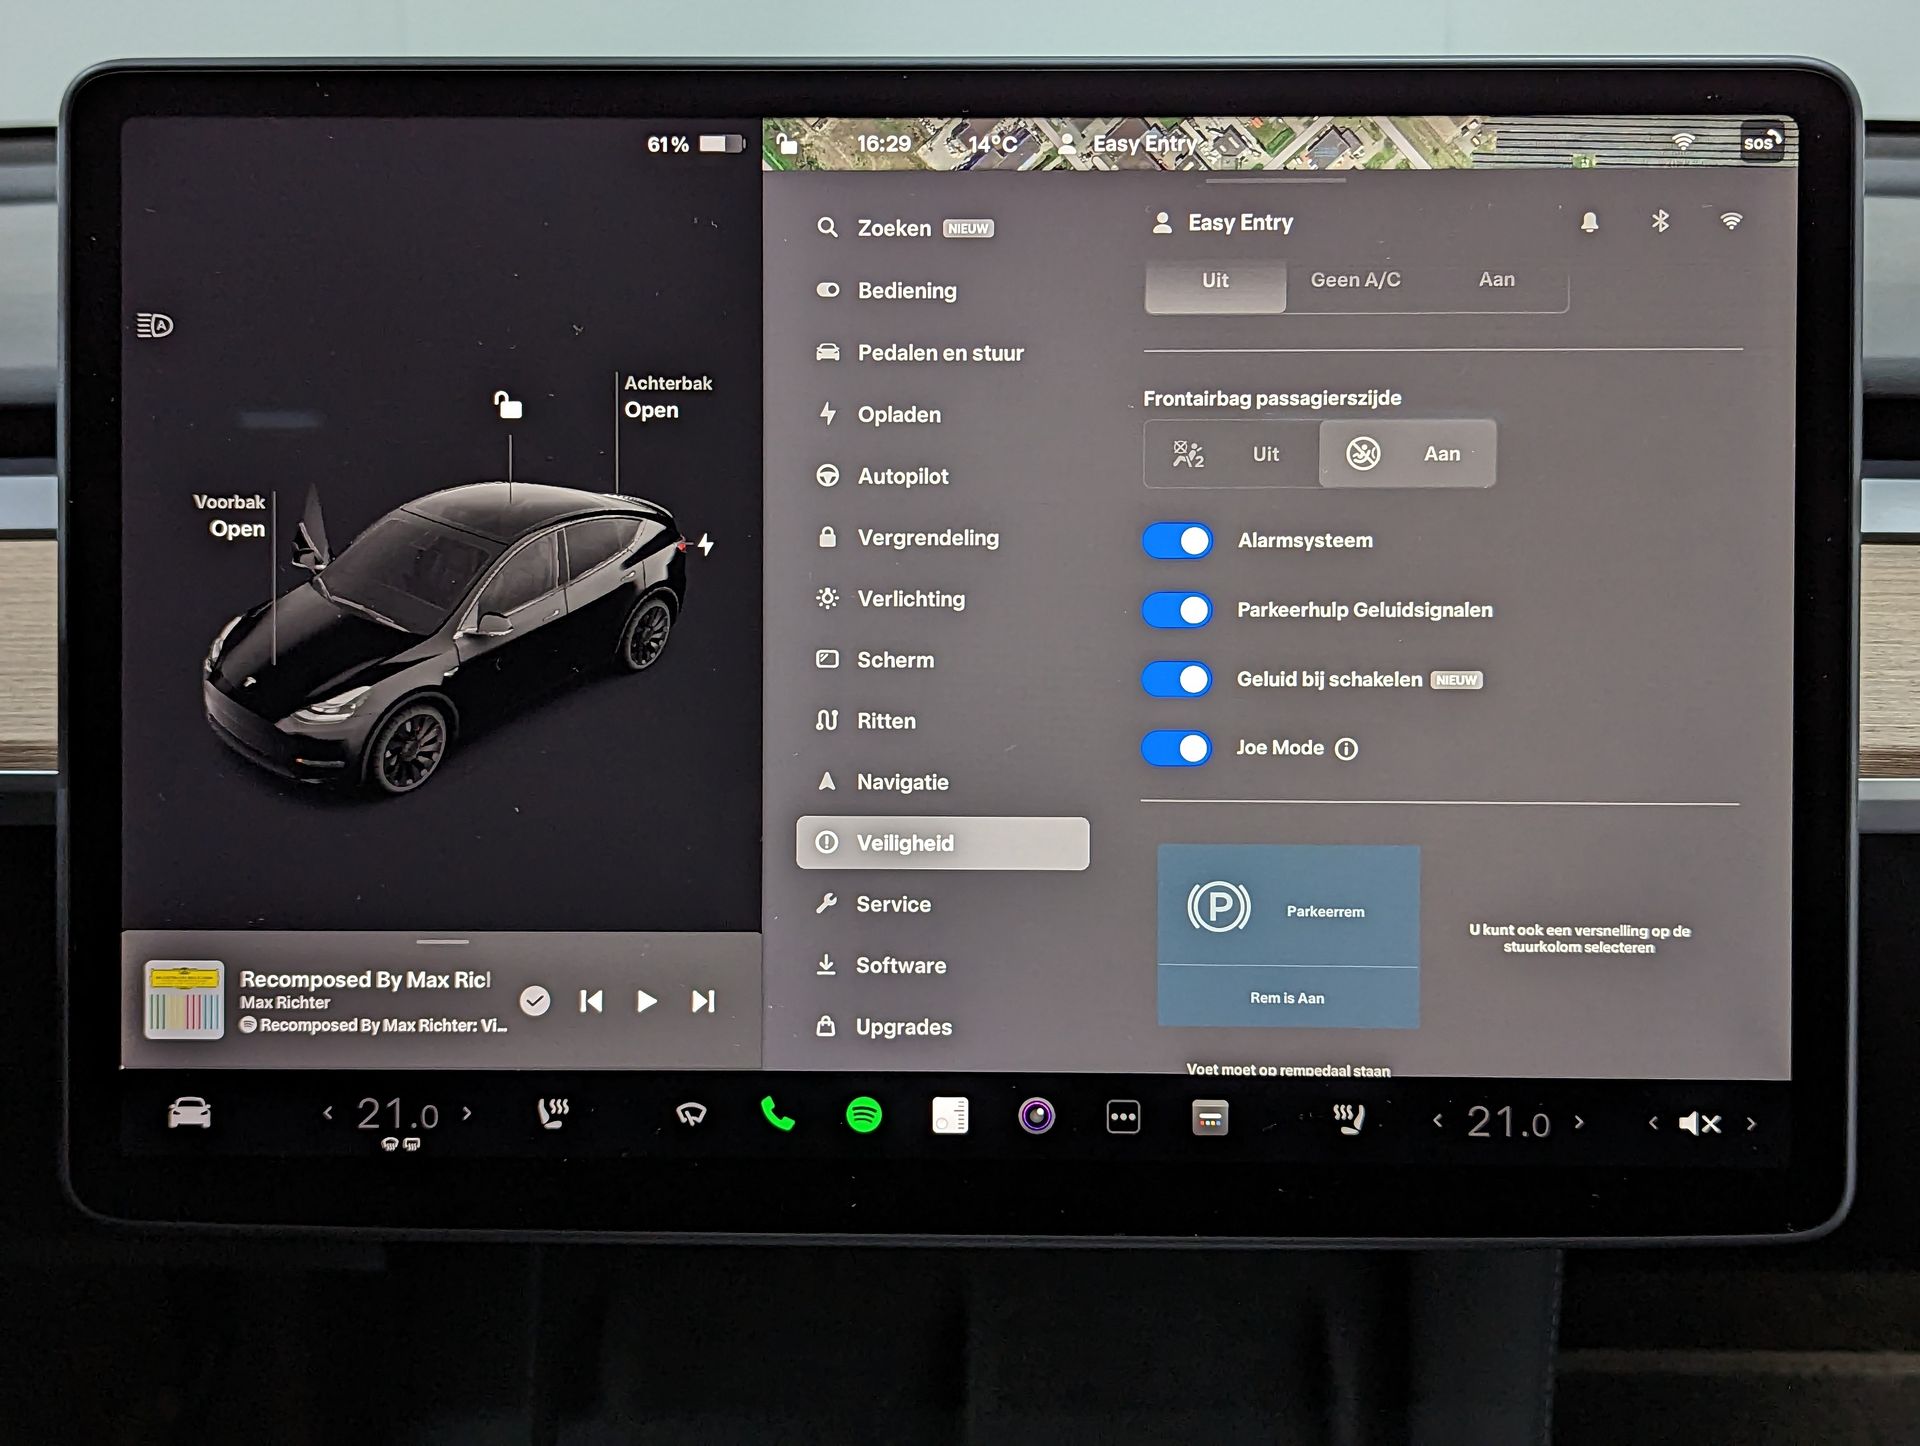Mark the track as liked checkmark
The height and width of the screenshot is (1446, 1920).
pyautogui.click(x=535, y=1000)
